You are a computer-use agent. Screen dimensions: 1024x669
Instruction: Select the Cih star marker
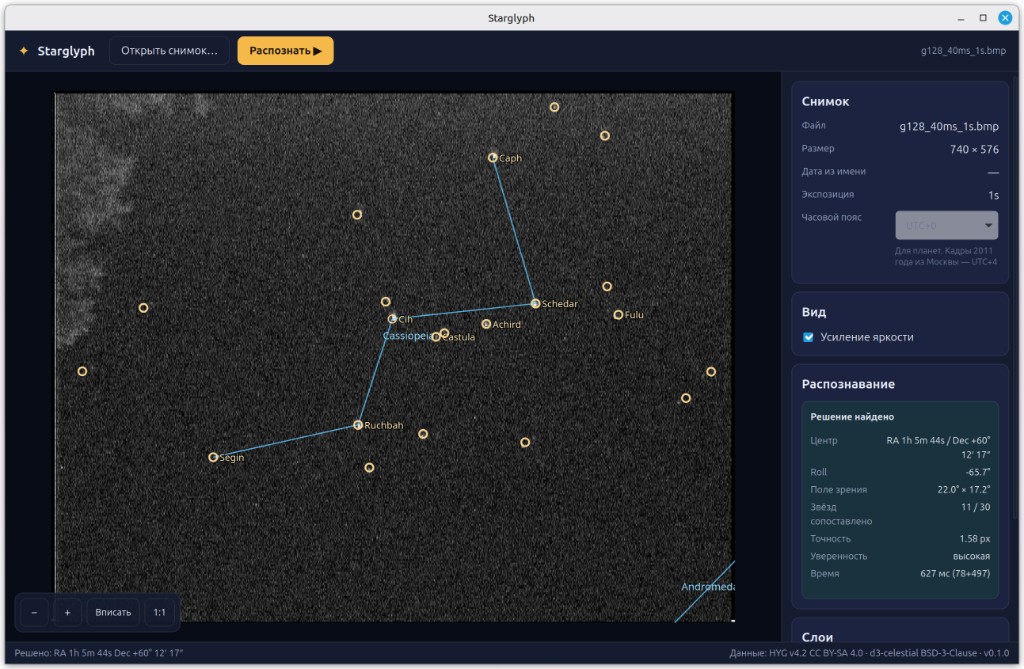[x=392, y=319]
